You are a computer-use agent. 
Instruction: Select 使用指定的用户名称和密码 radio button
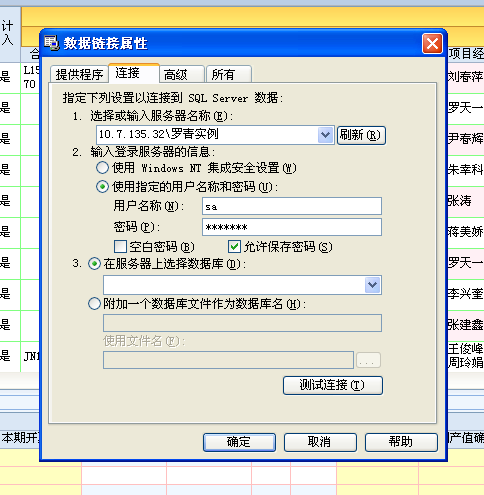[102, 187]
